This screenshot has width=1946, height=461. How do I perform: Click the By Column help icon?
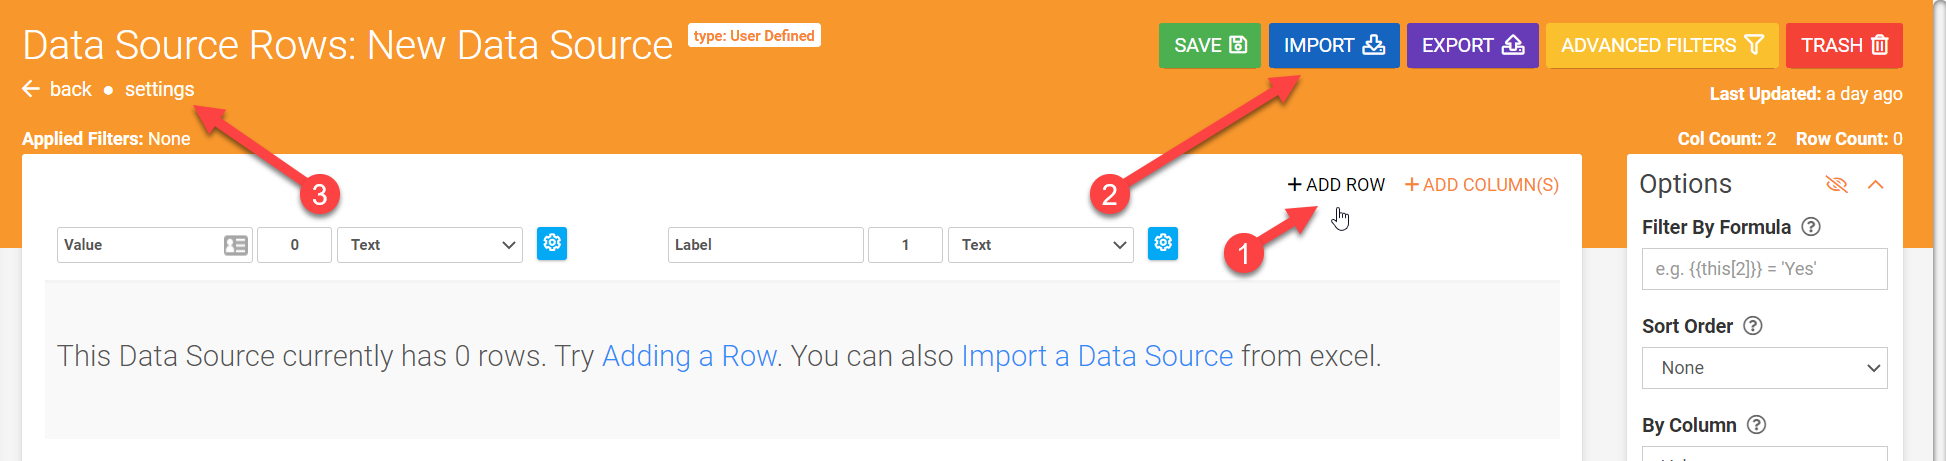tap(1756, 425)
